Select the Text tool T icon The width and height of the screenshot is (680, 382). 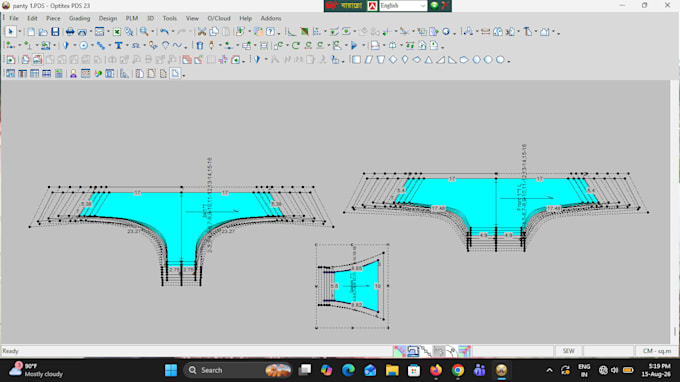click(x=118, y=46)
